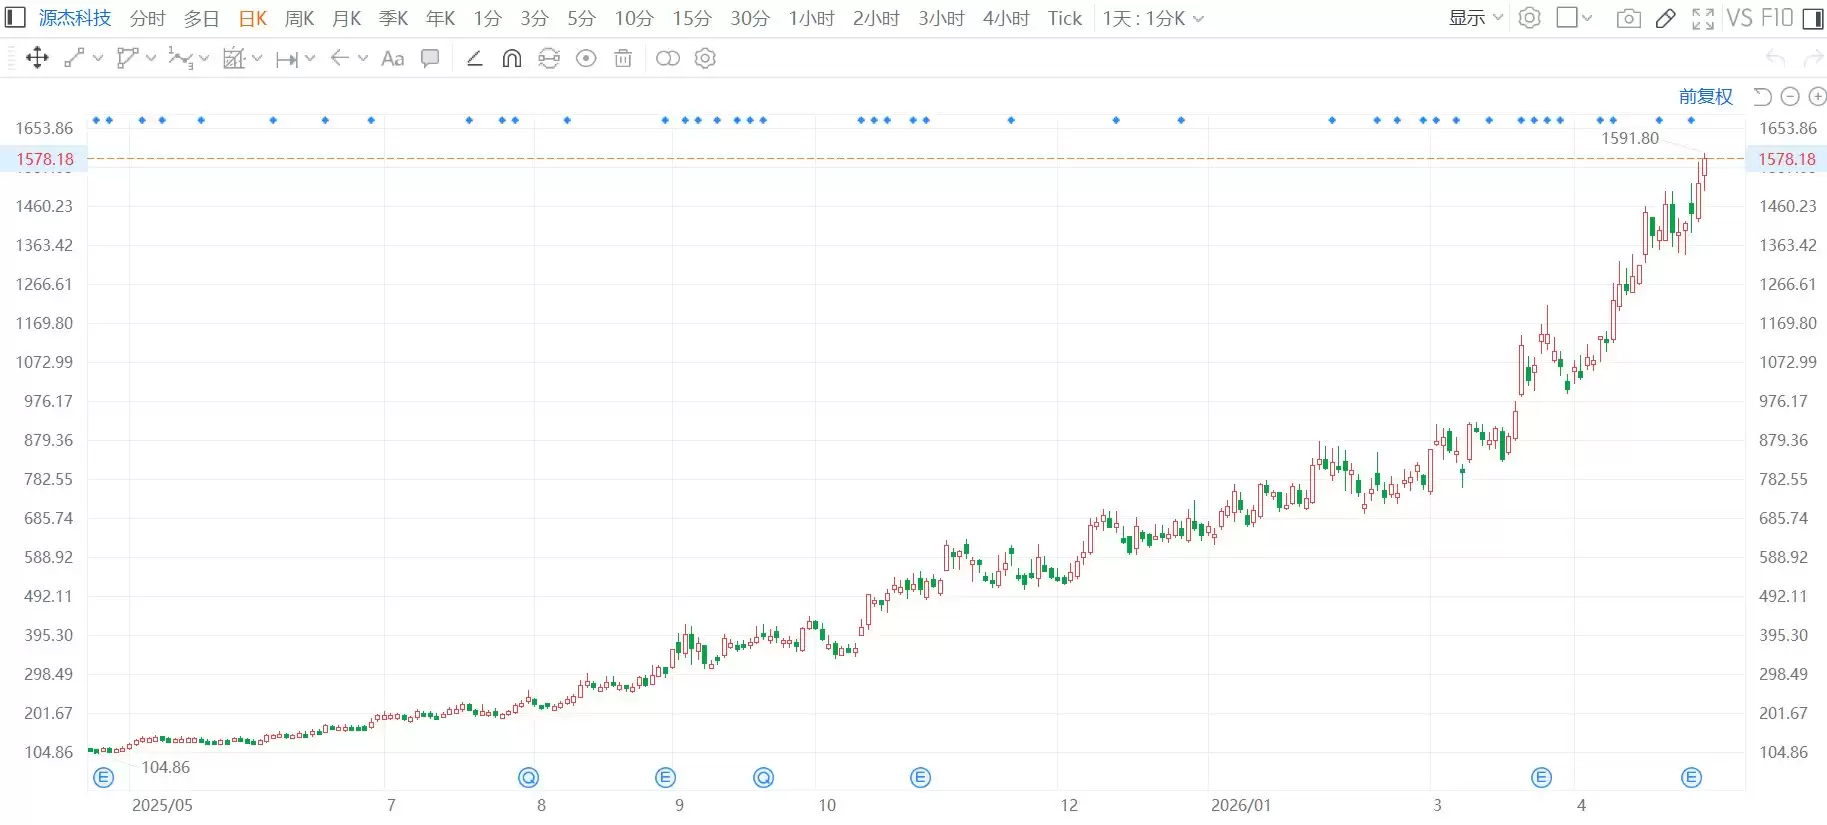Screen dimensions: 1827x825
Task: Click the 前复权 adjustment link
Action: [x=1705, y=96]
